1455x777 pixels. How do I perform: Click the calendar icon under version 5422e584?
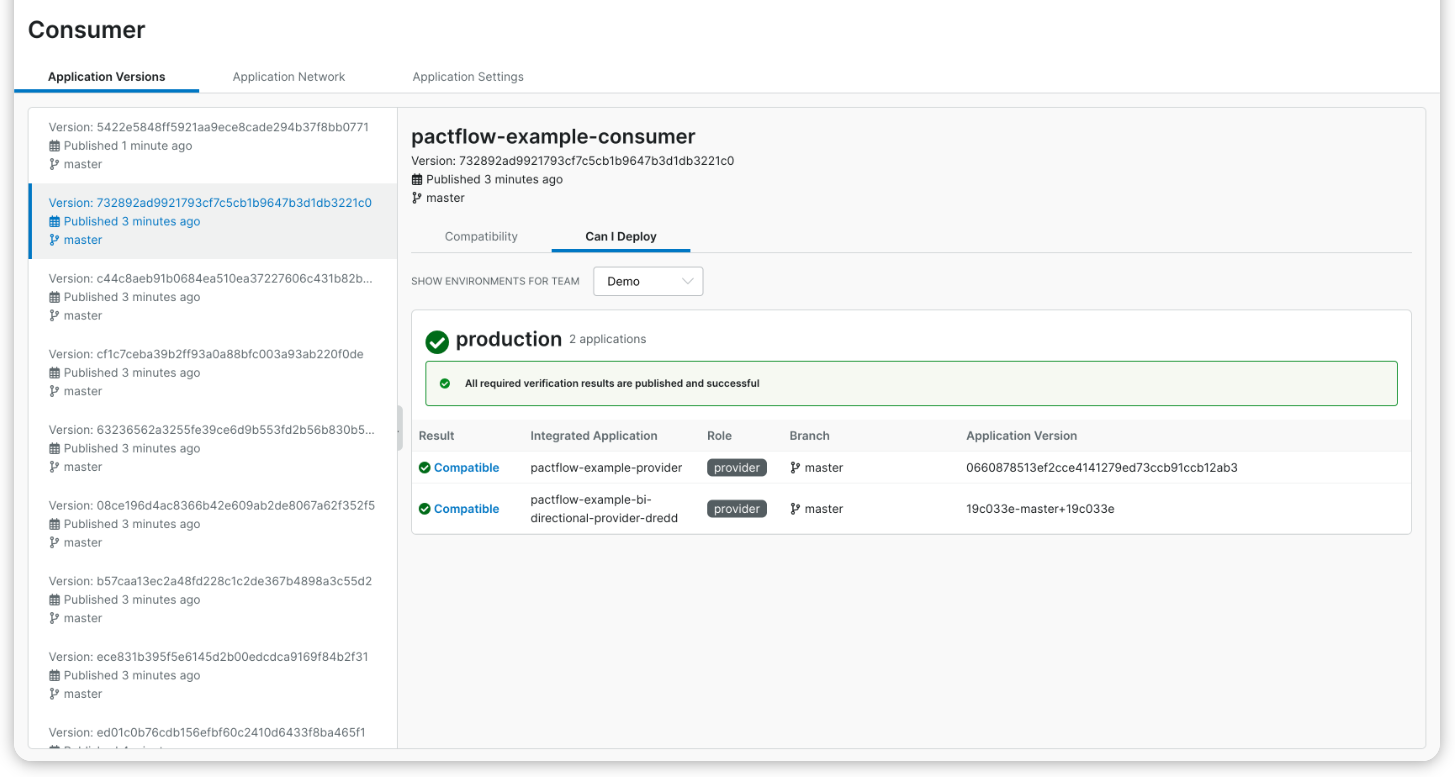tap(54, 146)
